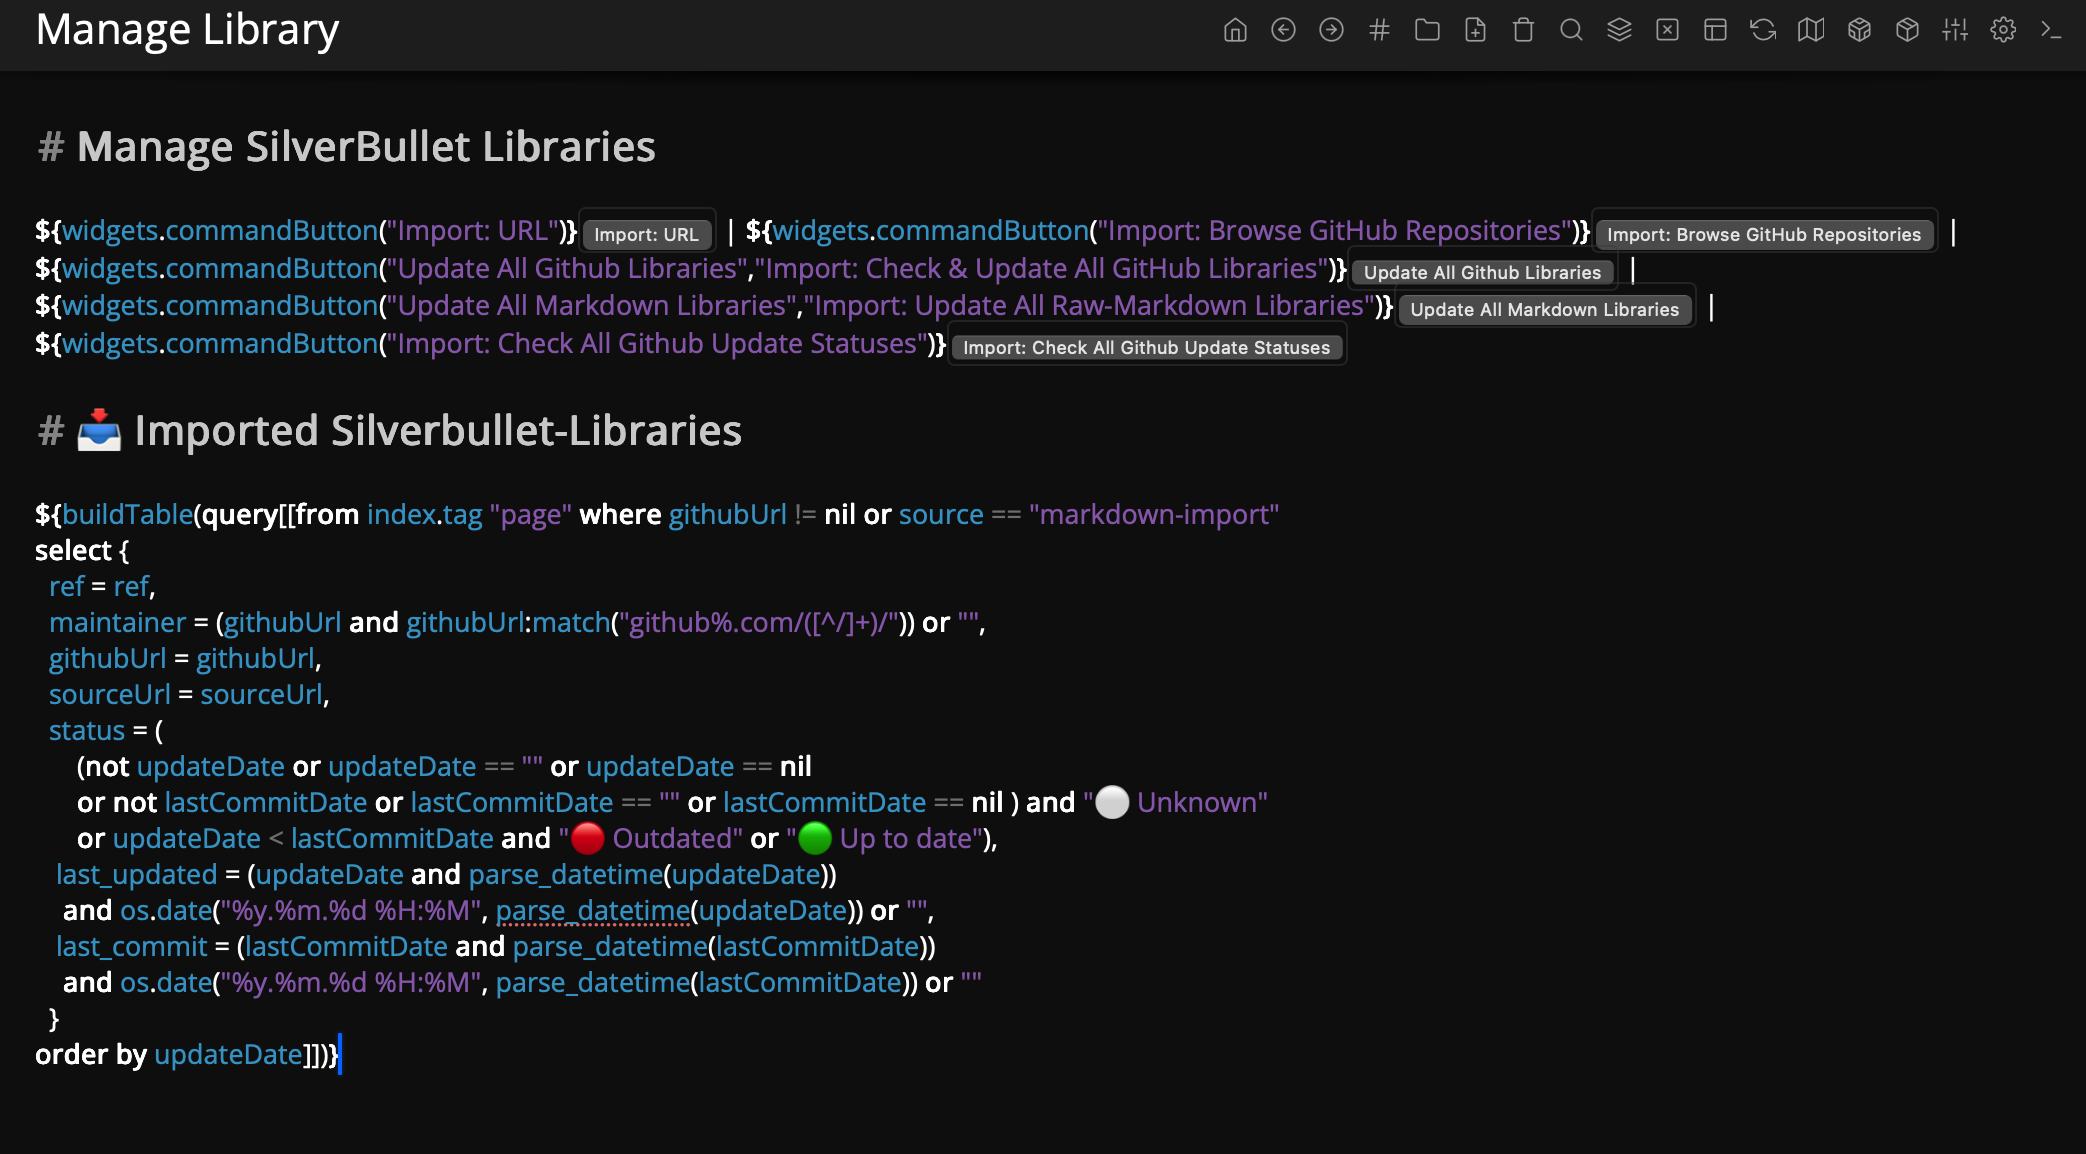
Task: Click the hash tag icon
Action: (x=1379, y=30)
